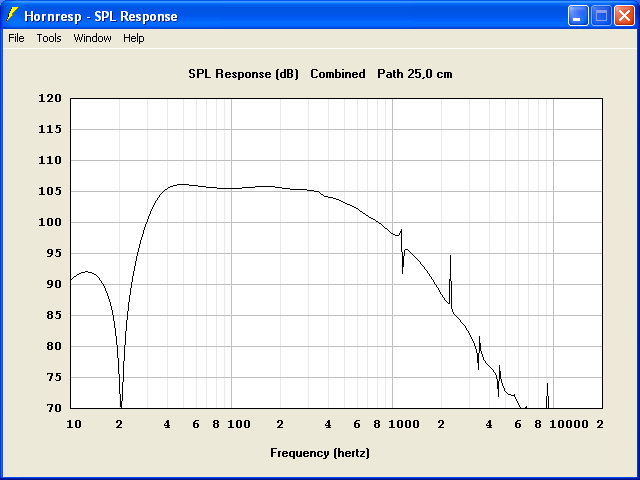
Task: Open the Tools menu
Action: pyautogui.click(x=49, y=38)
